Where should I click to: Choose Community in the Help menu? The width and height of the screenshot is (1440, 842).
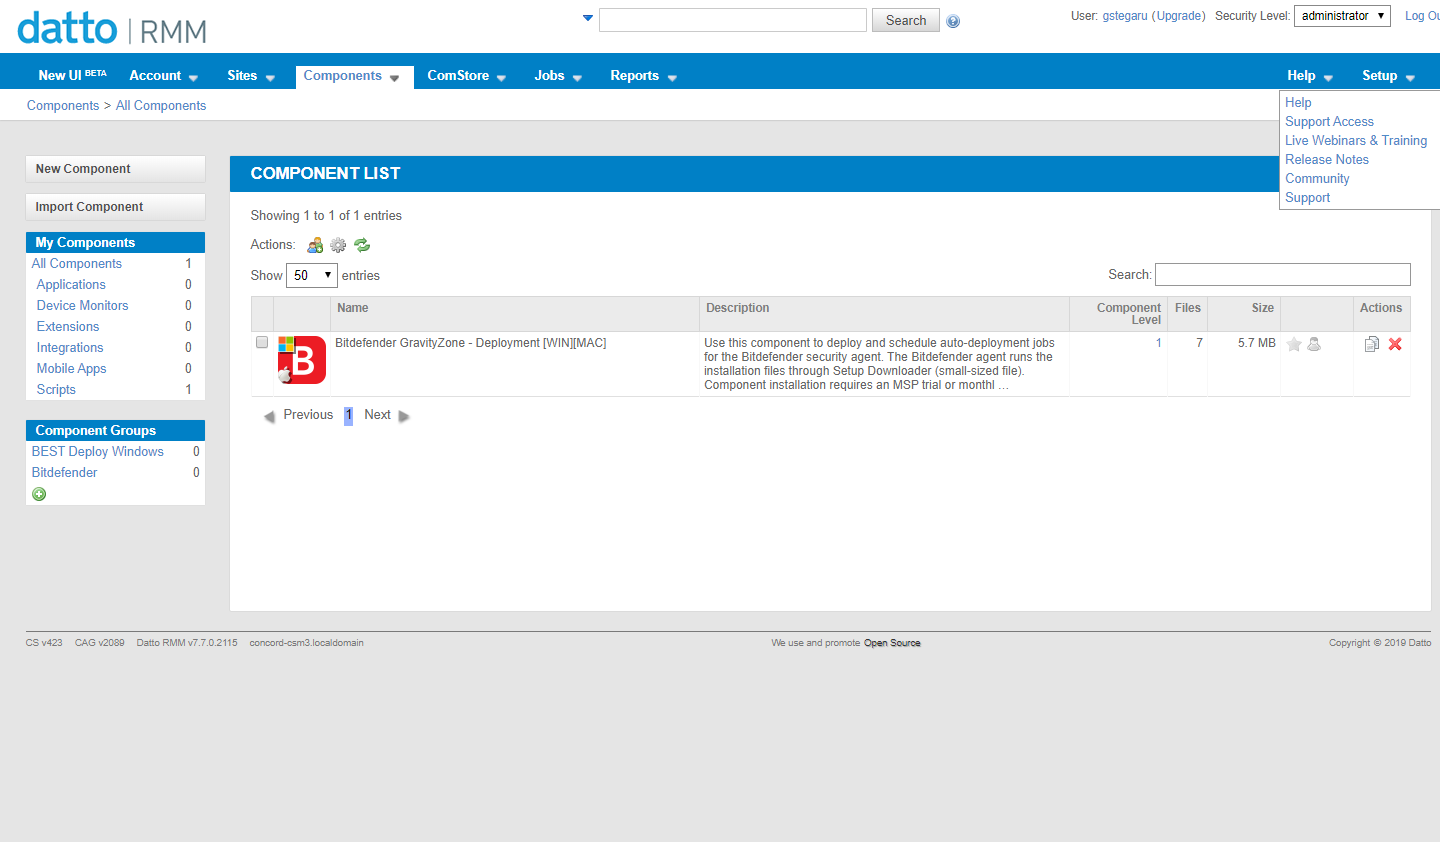tap(1317, 179)
